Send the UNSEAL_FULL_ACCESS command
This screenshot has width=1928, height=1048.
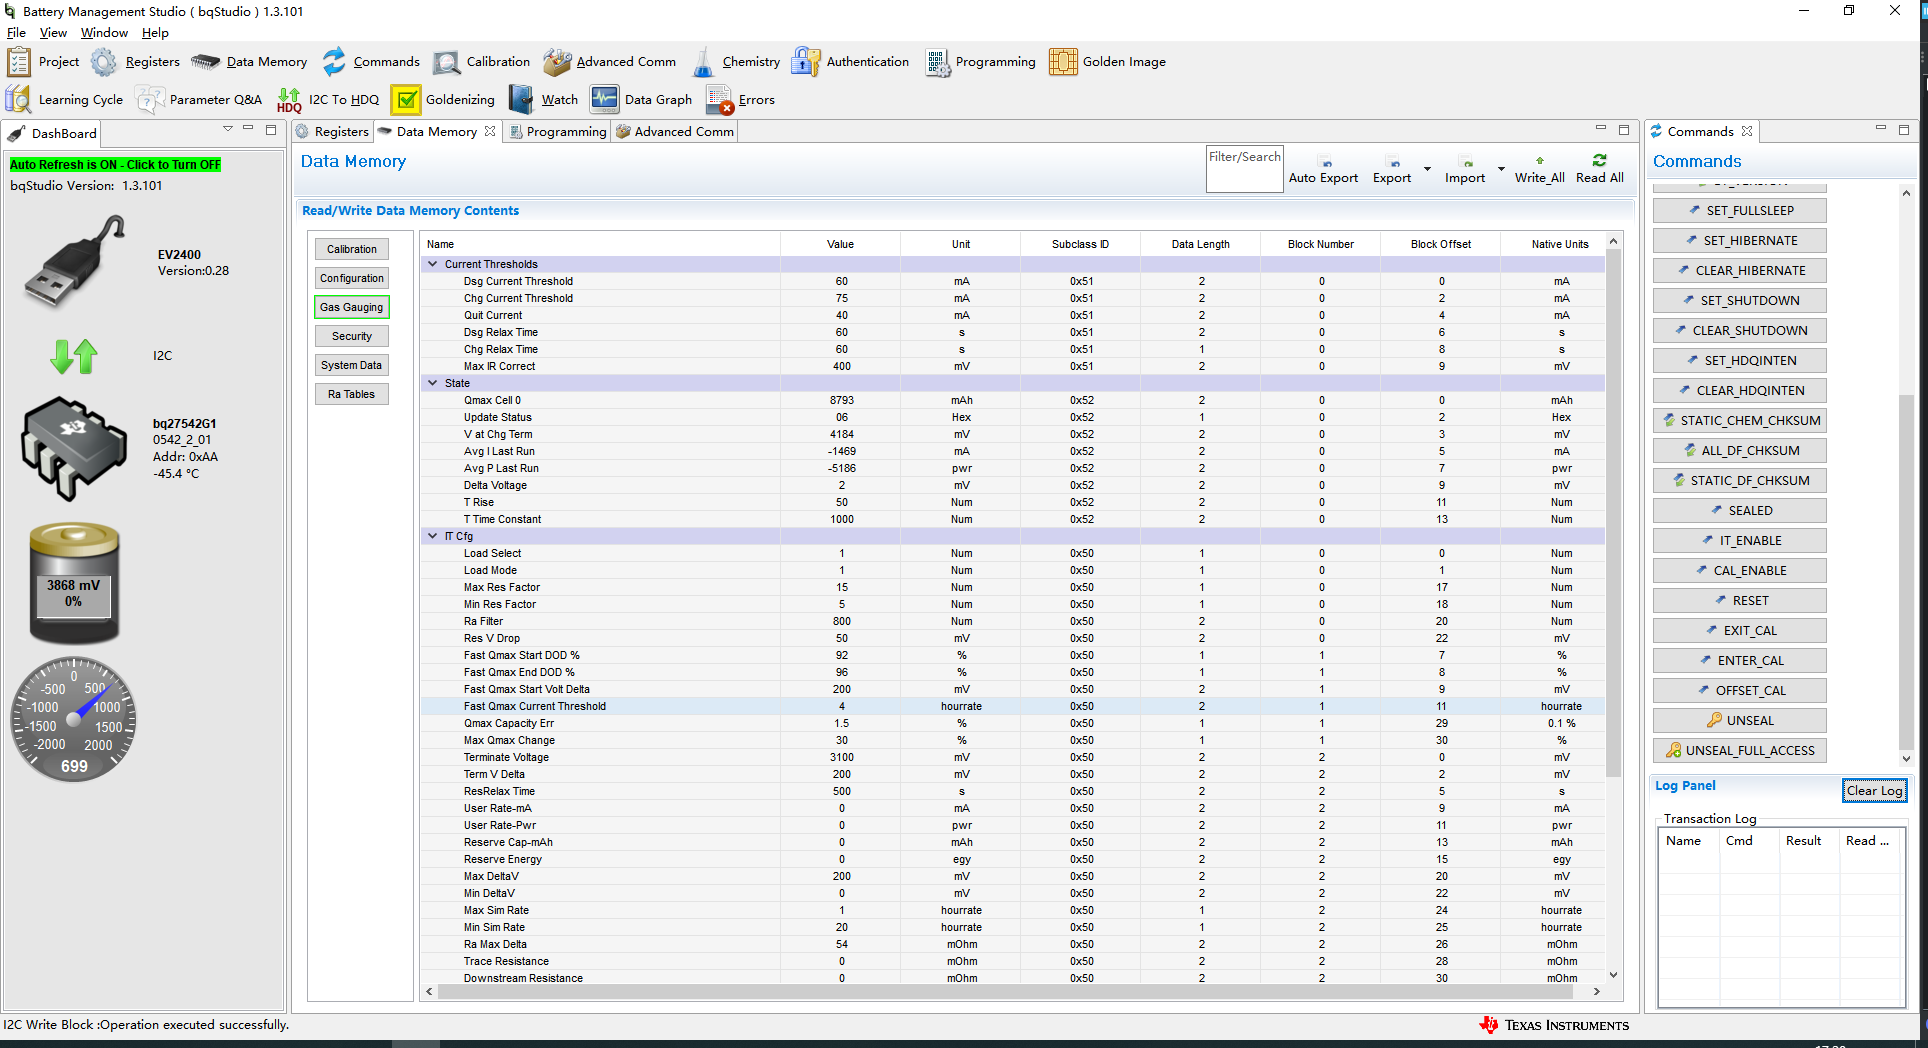[x=1739, y=751]
